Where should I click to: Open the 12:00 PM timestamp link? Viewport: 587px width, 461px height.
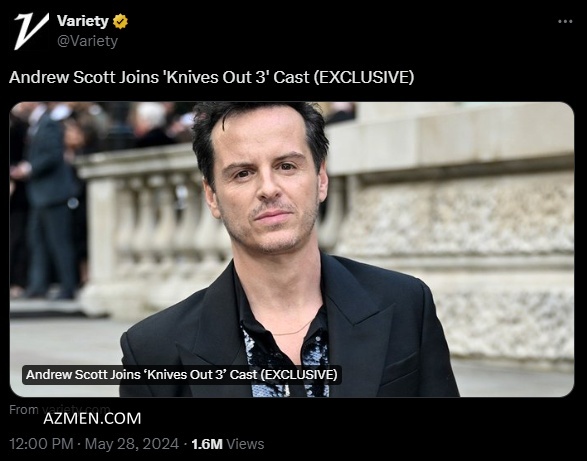41,444
